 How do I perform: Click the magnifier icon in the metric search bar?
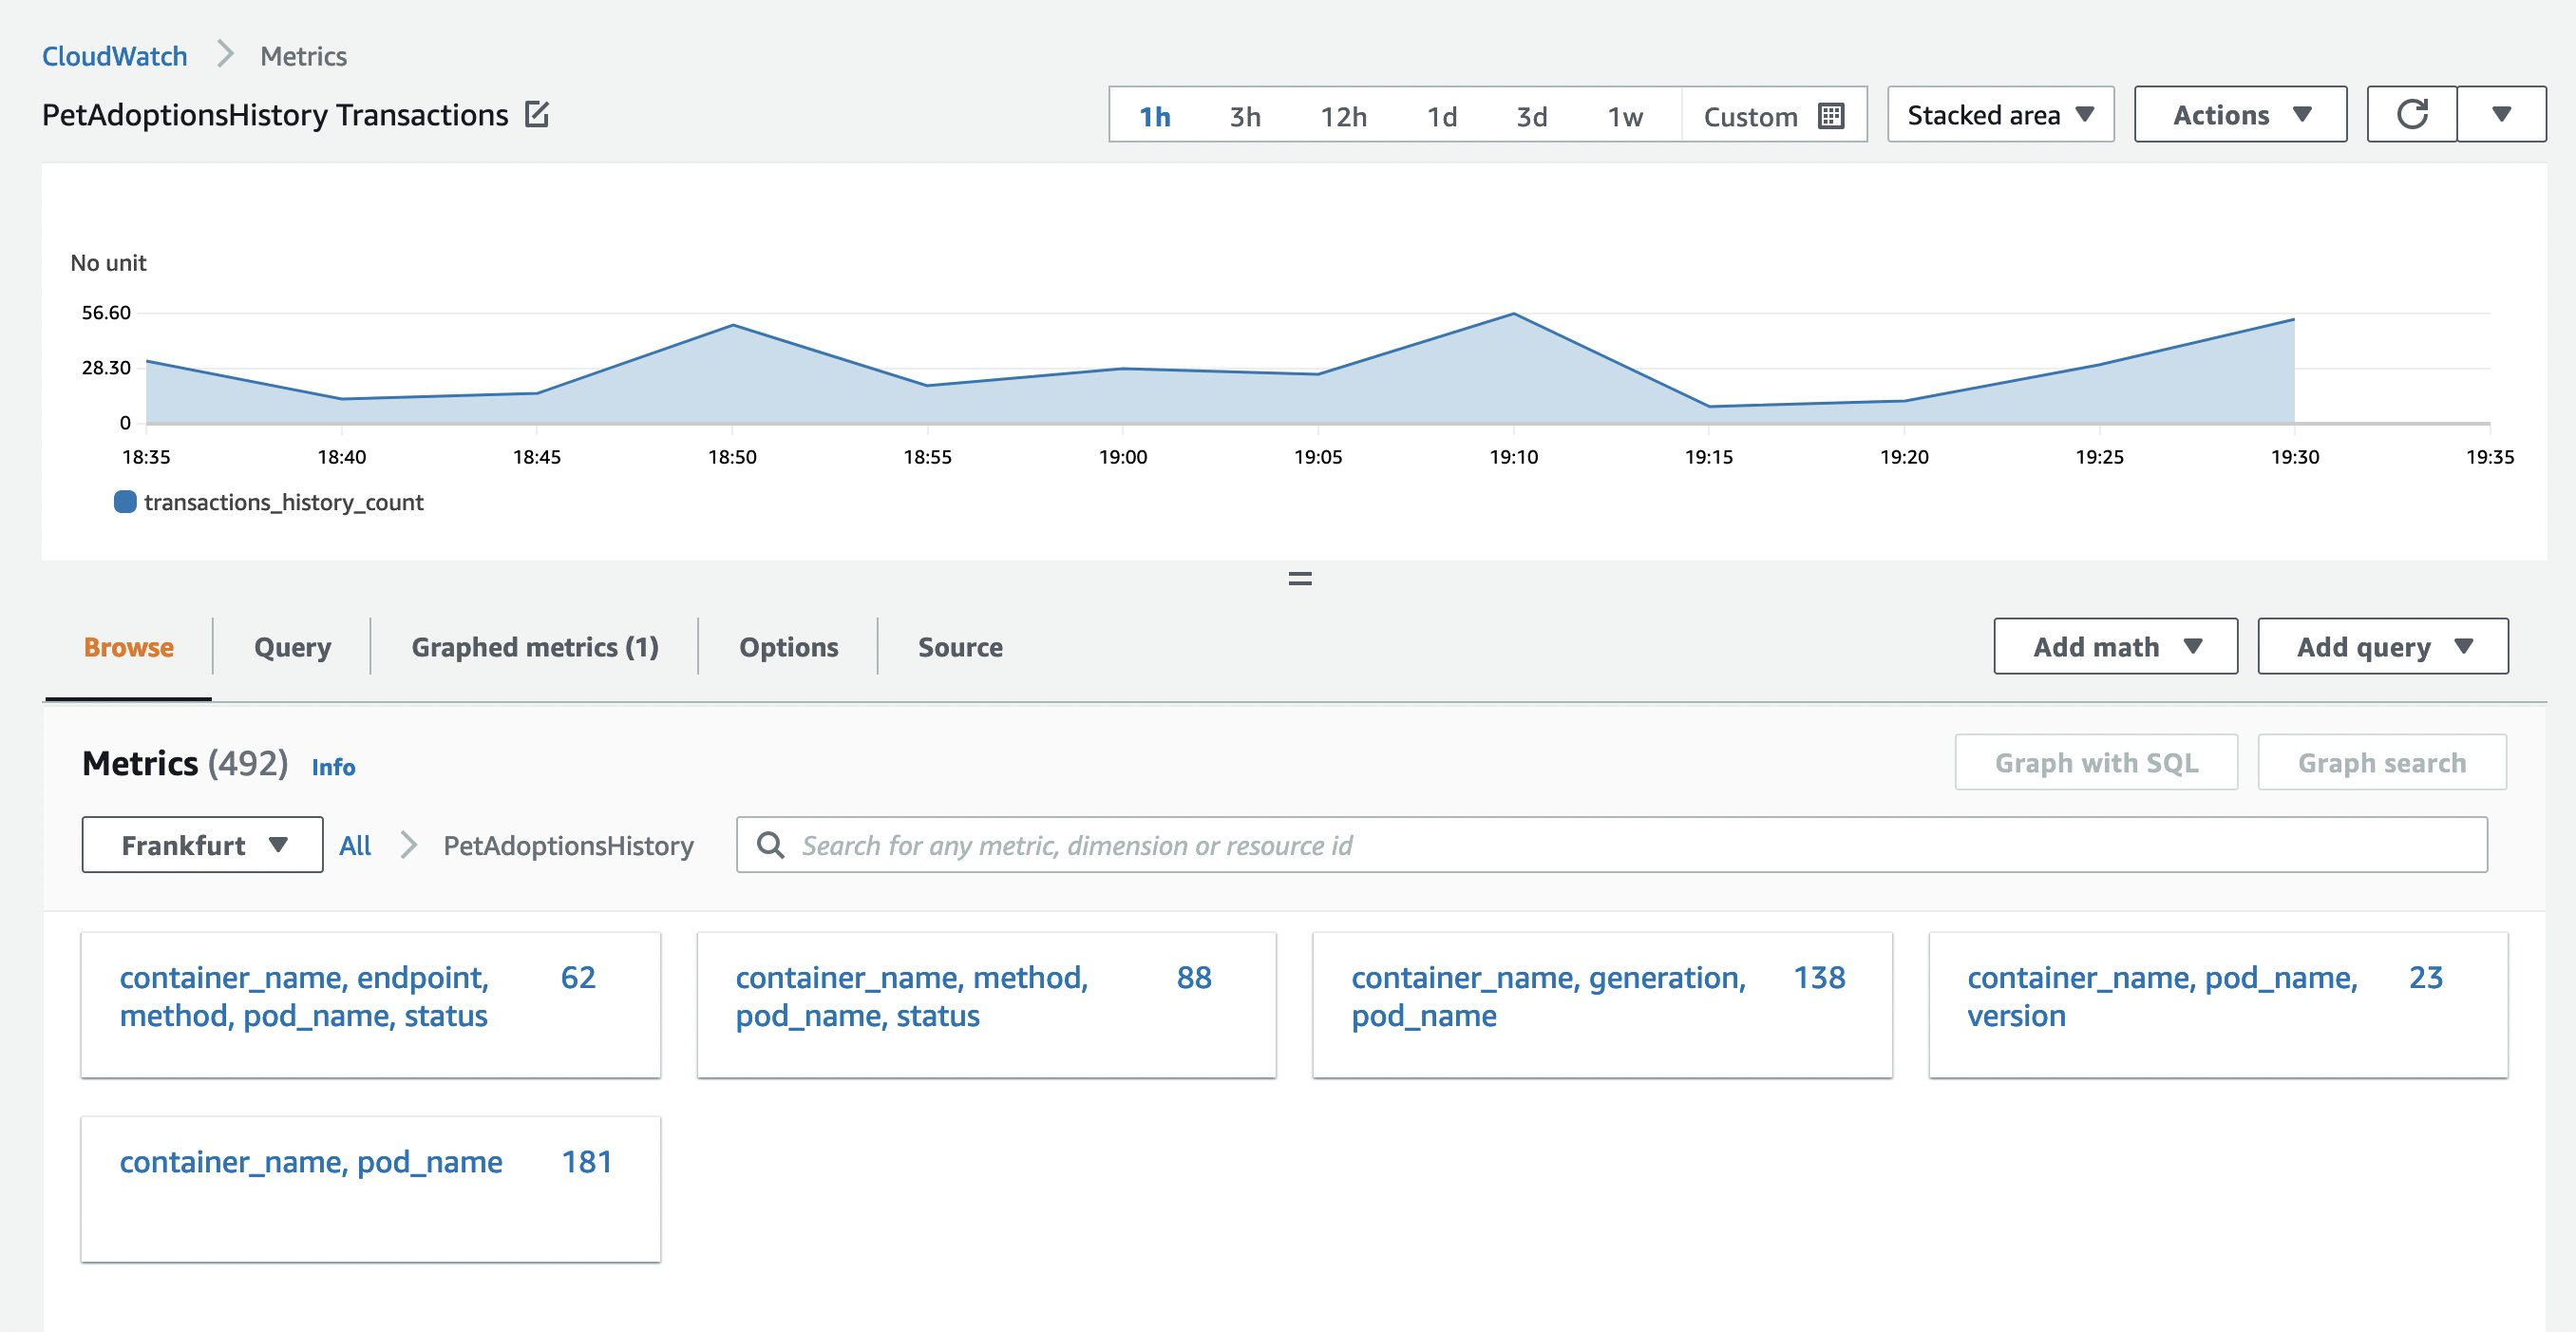point(770,845)
